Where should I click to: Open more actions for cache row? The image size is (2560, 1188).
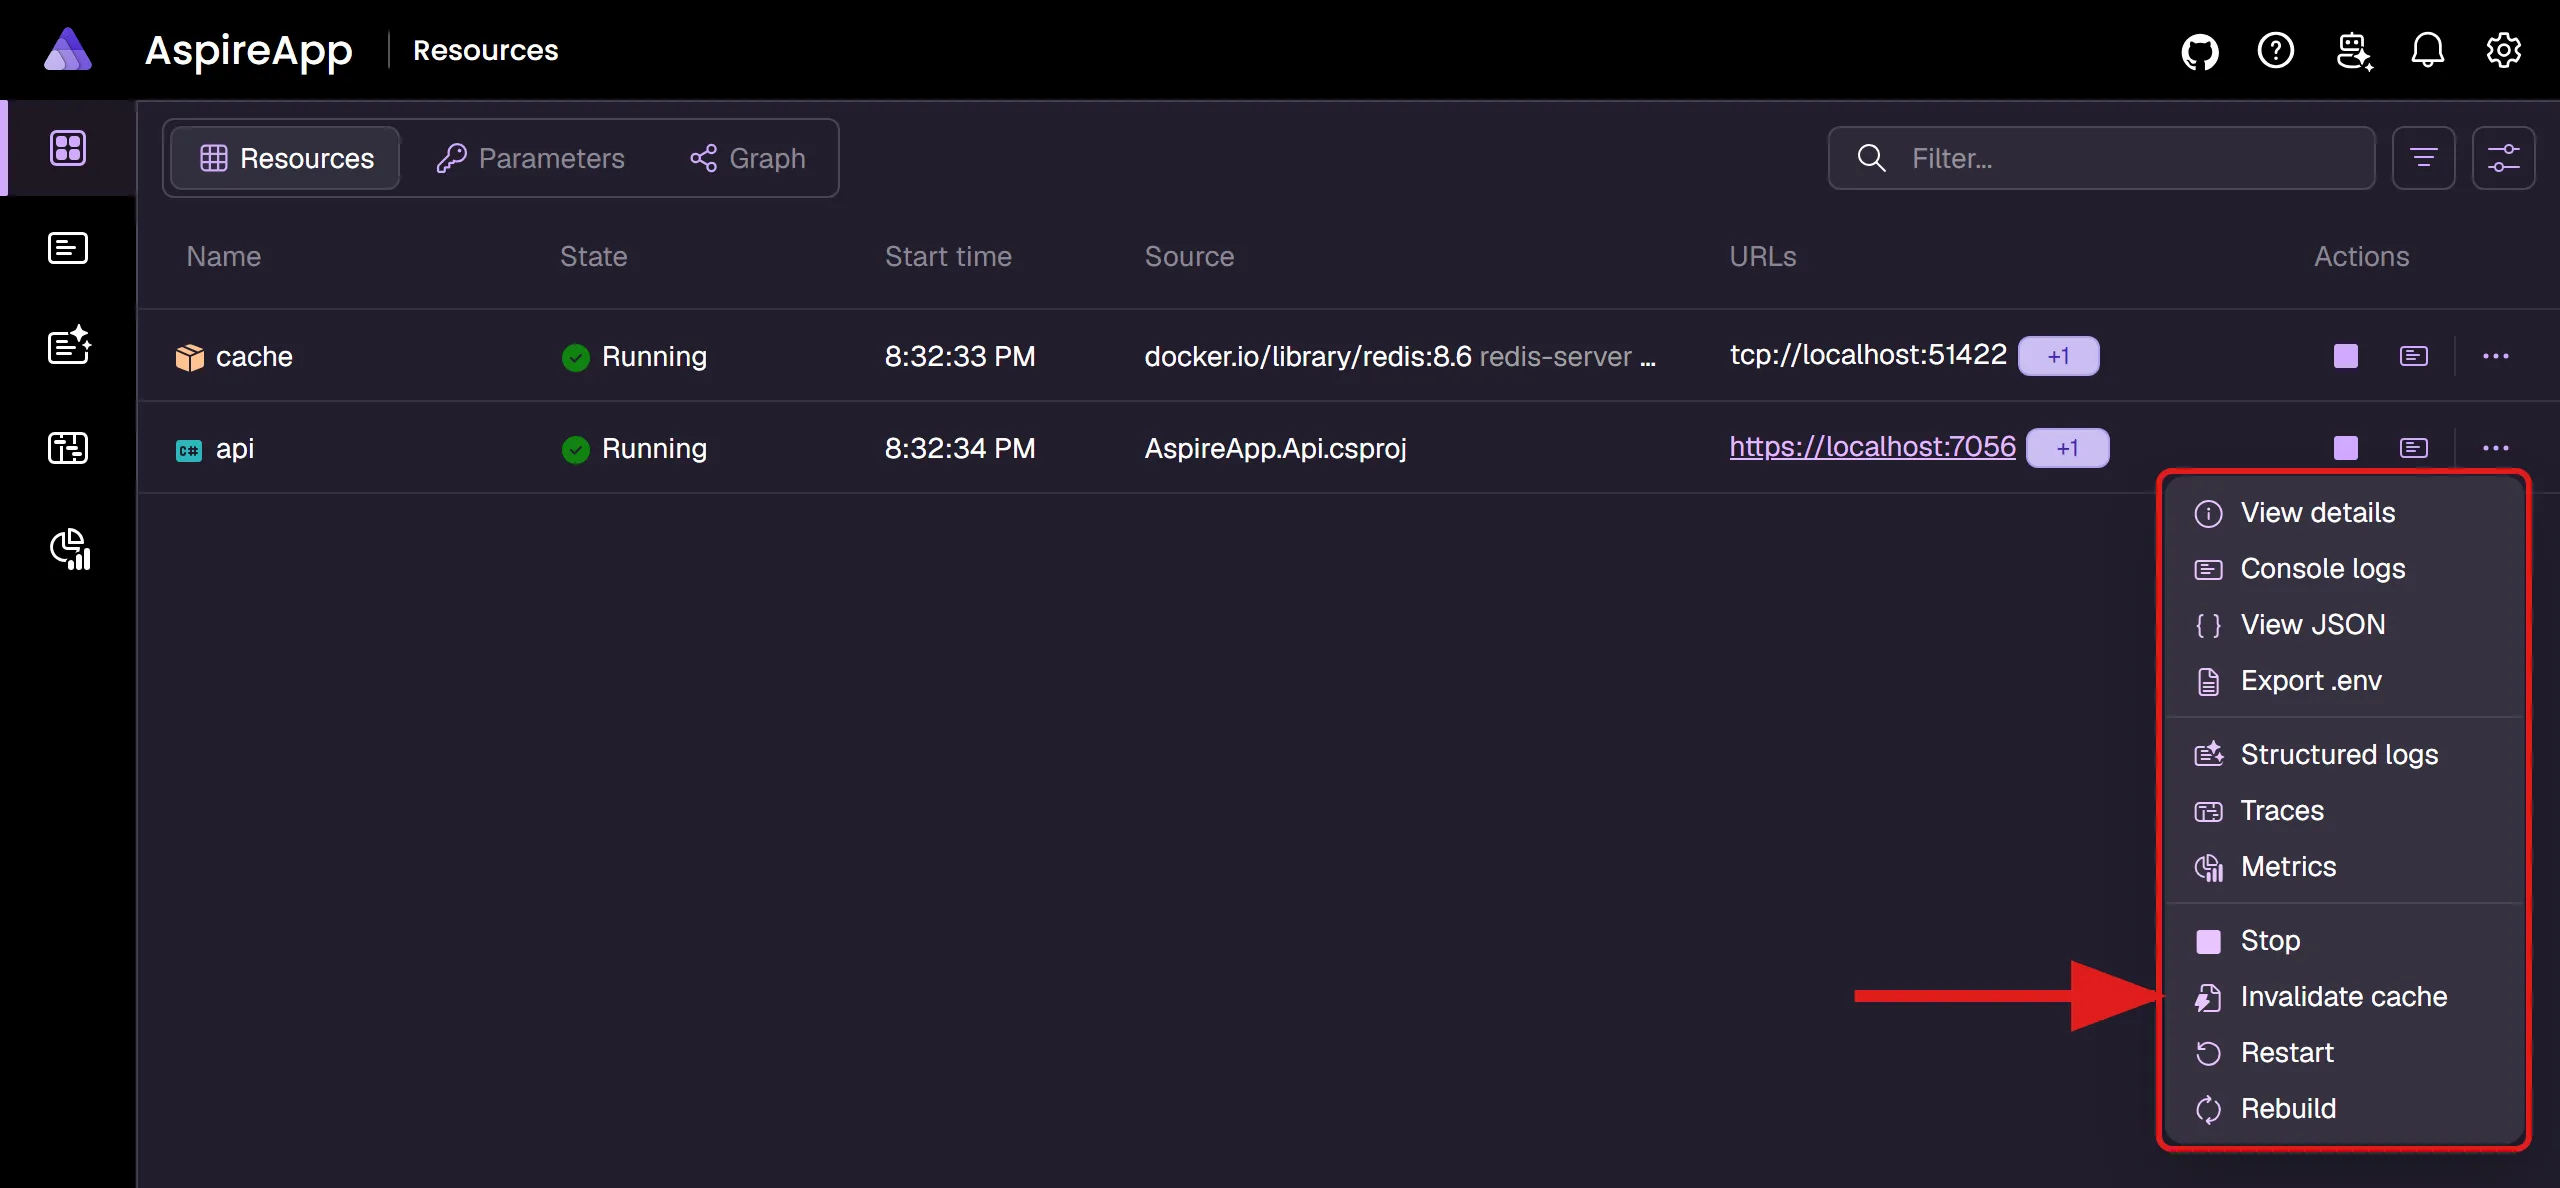click(x=2496, y=356)
